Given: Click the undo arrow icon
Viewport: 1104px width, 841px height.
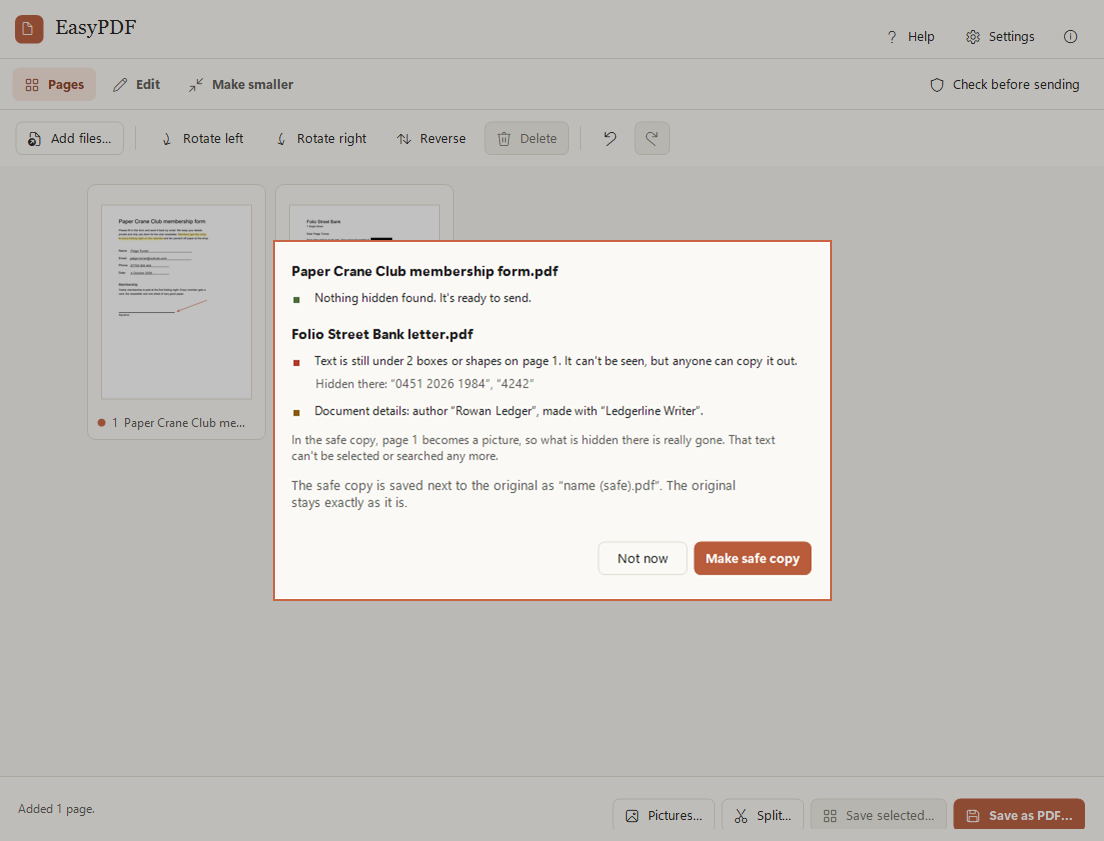Looking at the screenshot, I should click(610, 139).
